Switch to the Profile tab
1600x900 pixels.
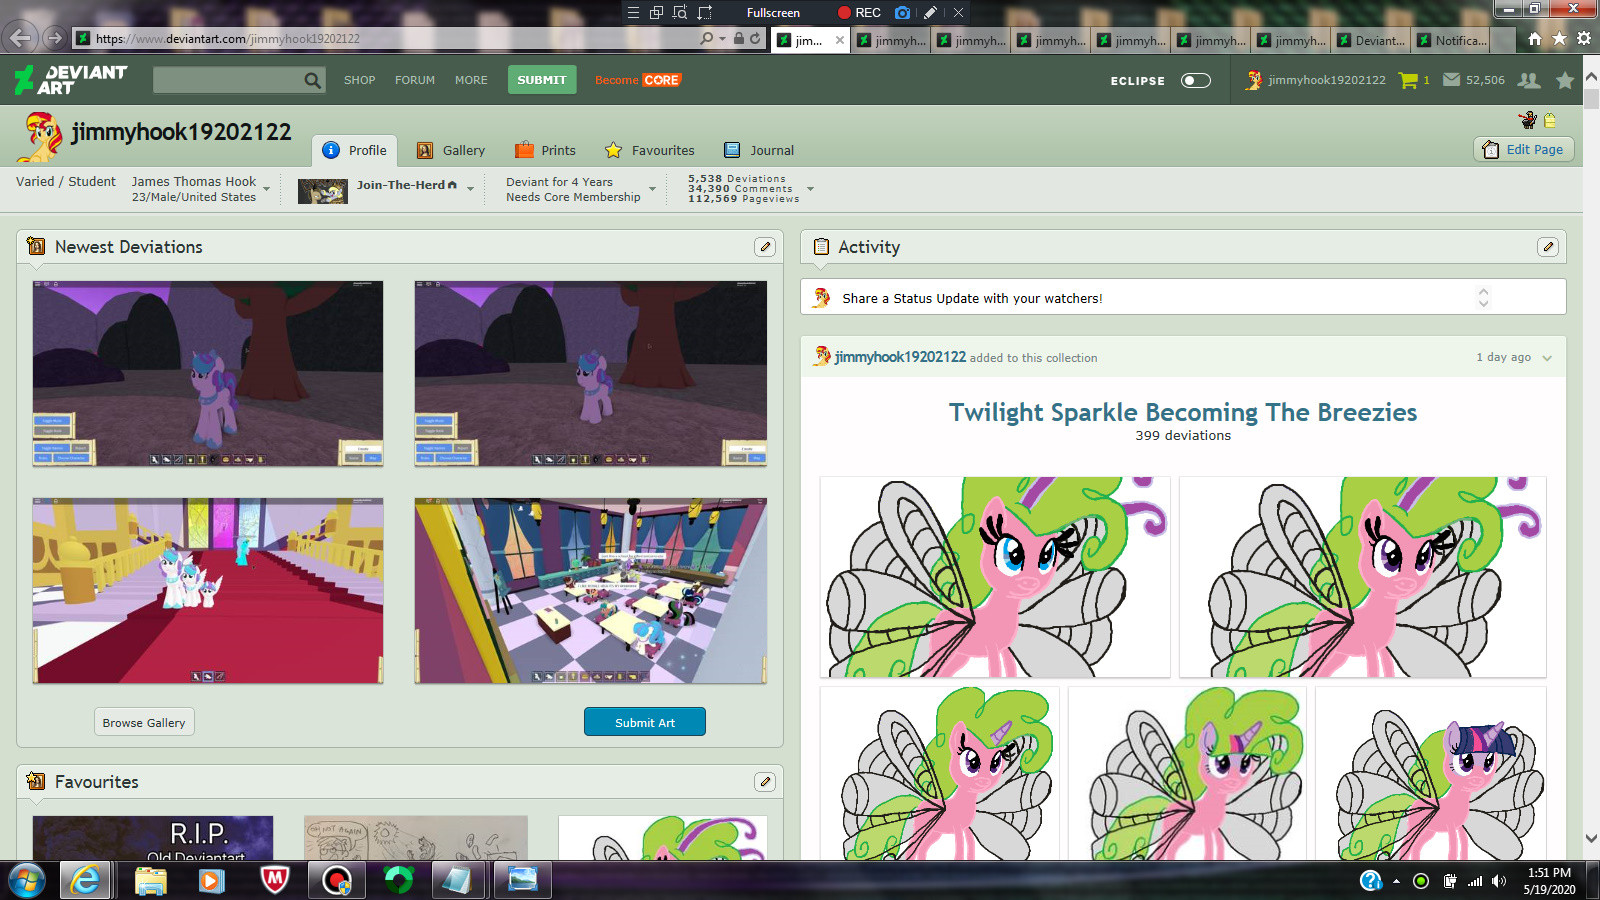pos(355,150)
